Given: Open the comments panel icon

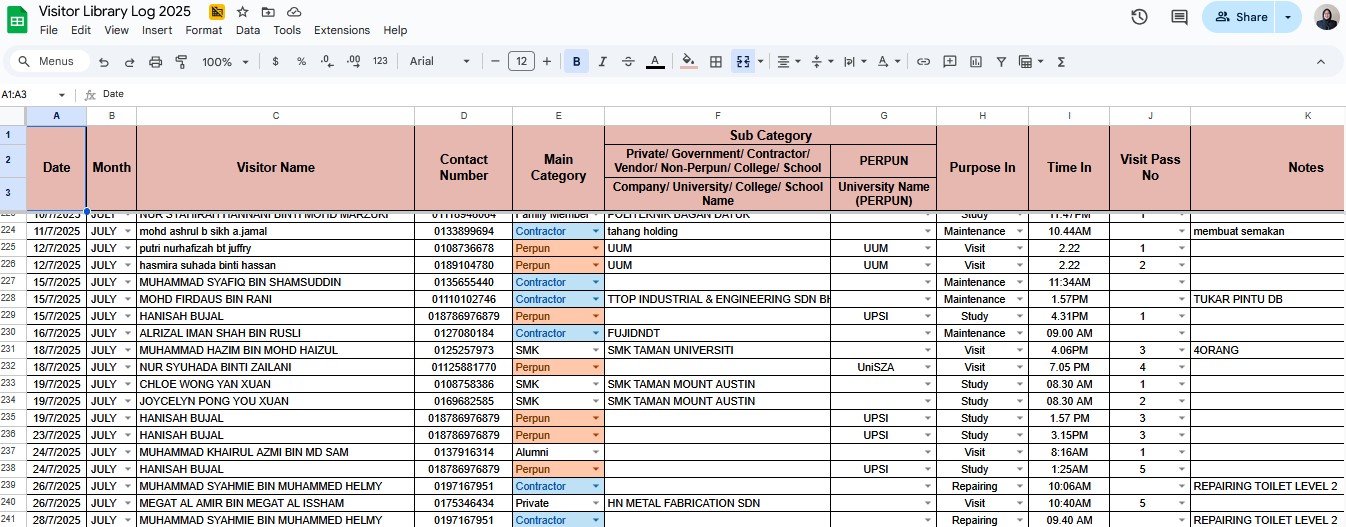Looking at the screenshot, I should point(1179,17).
